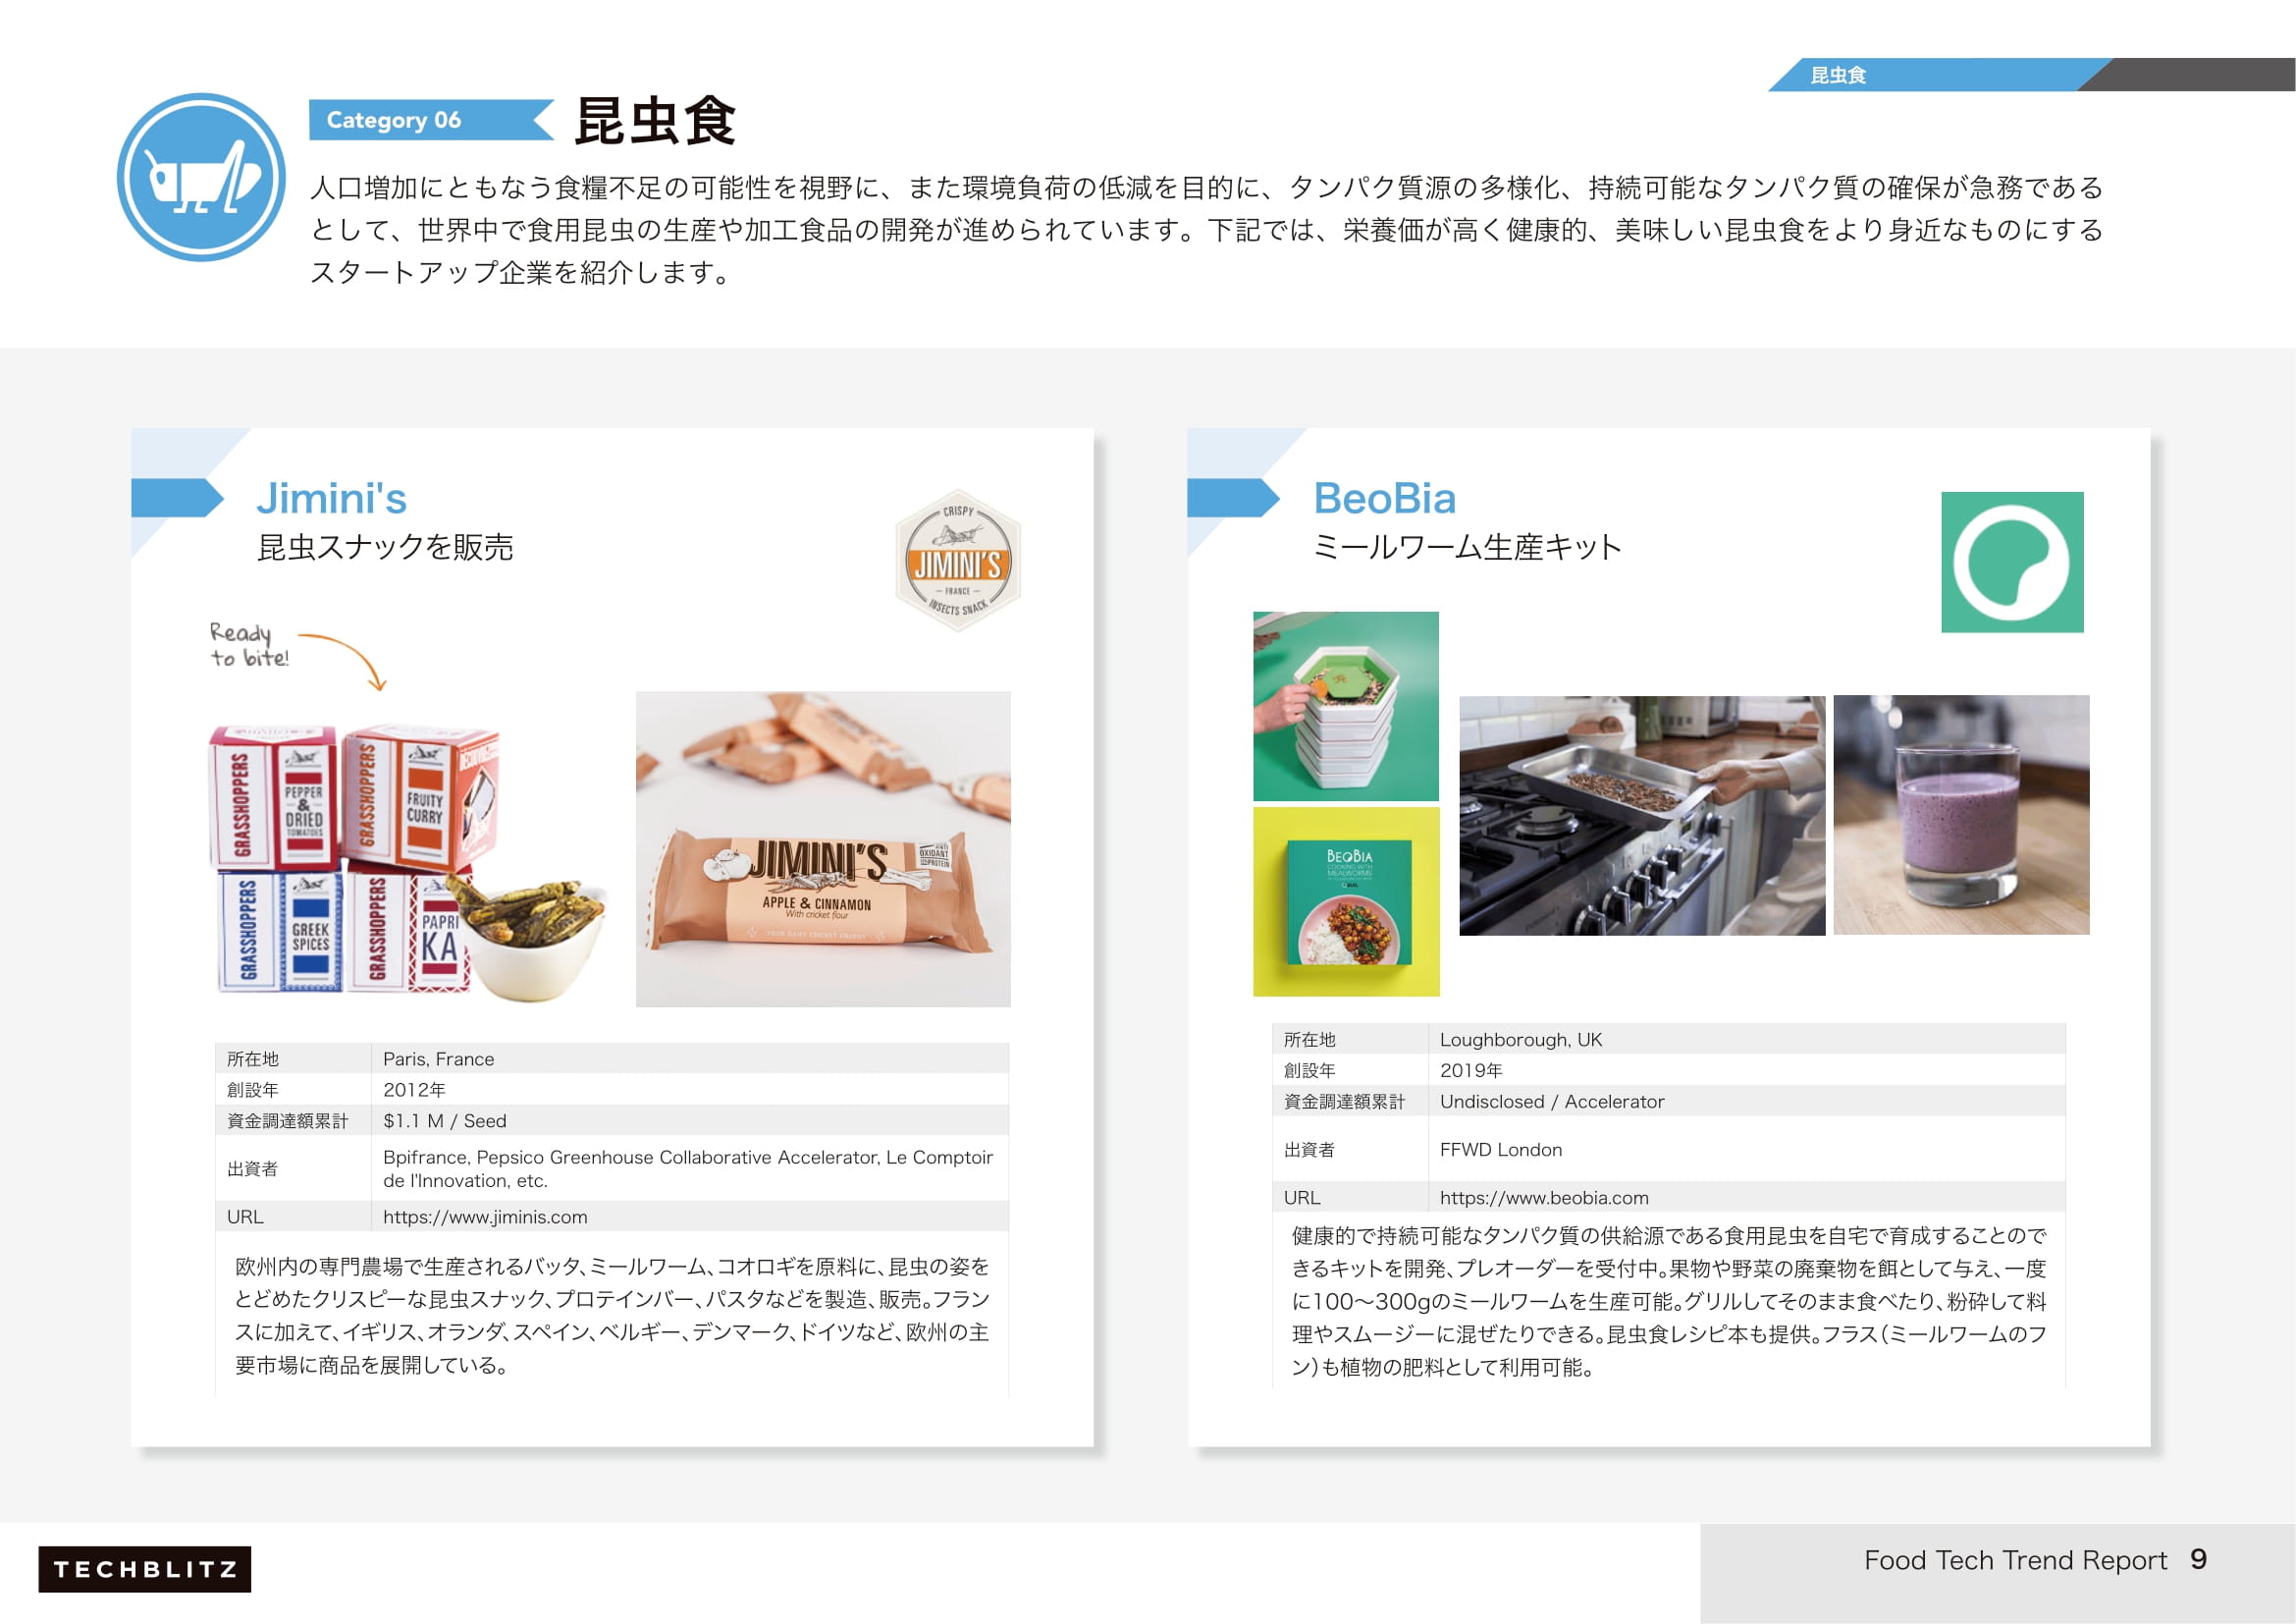2296x1624 pixels.
Task: Click the oven tray mealworms photo
Action: (1641, 816)
